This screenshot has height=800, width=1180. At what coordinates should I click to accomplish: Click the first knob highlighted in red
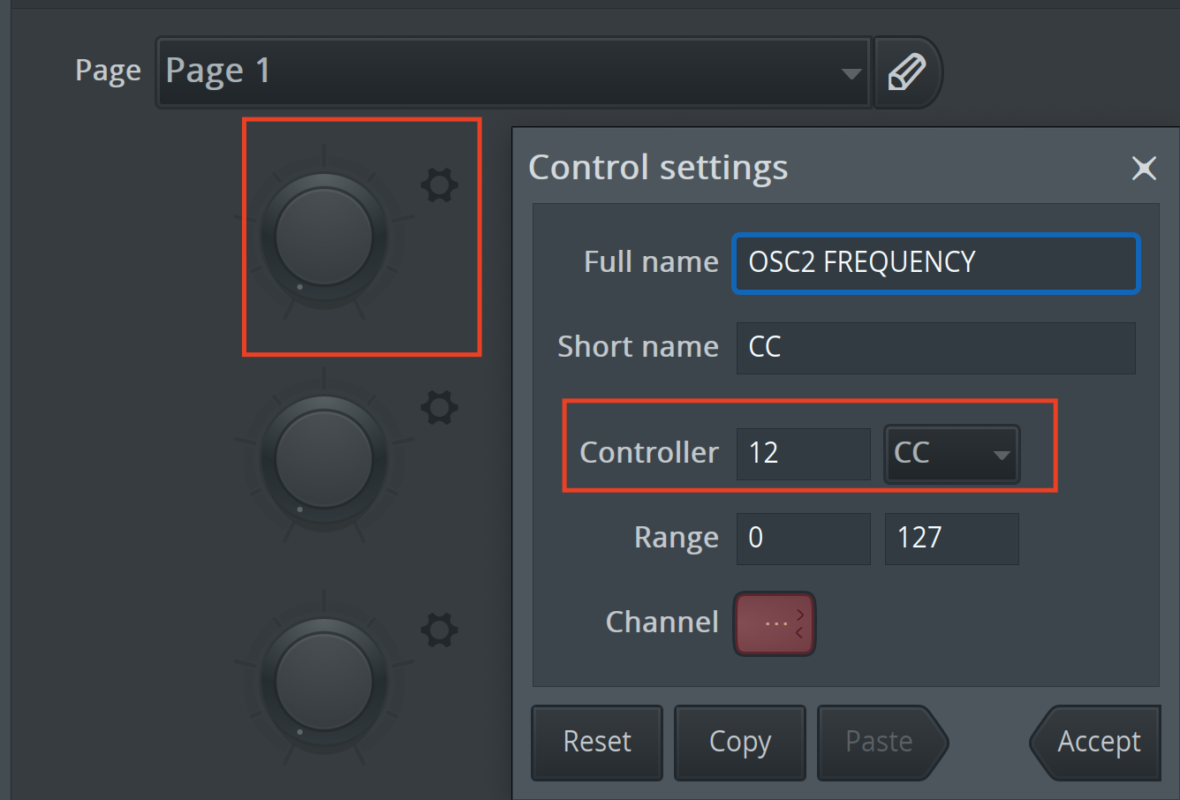click(x=324, y=238)
